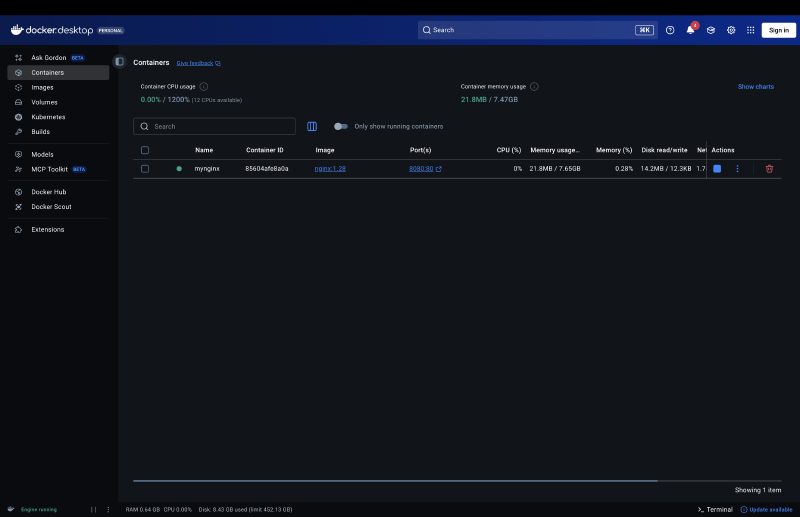
Task: Click the mynginx green running status dot
Action: 179,168
